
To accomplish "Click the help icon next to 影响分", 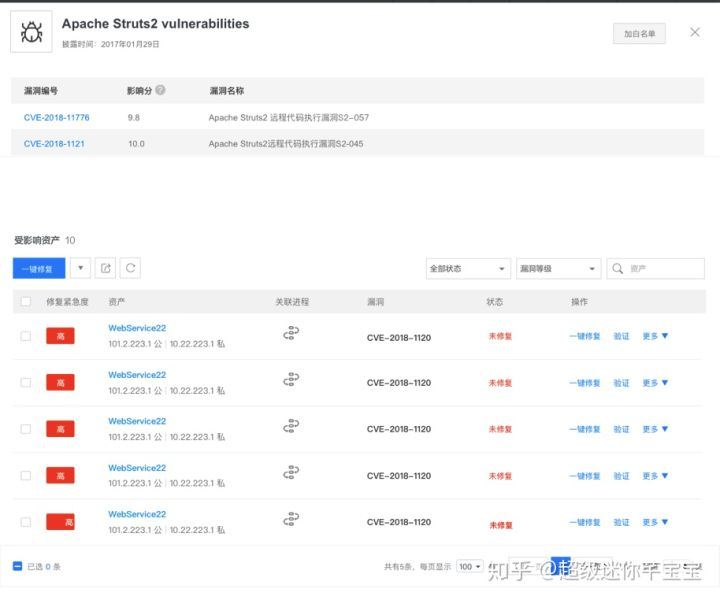I will pos(160,90).
